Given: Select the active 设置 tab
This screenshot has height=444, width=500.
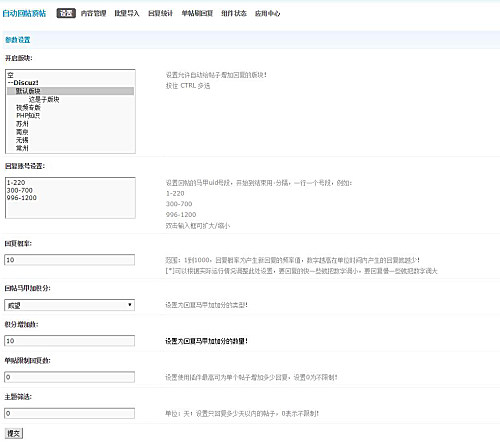Looking at the screenshot, I should click(x=66, y=13).
